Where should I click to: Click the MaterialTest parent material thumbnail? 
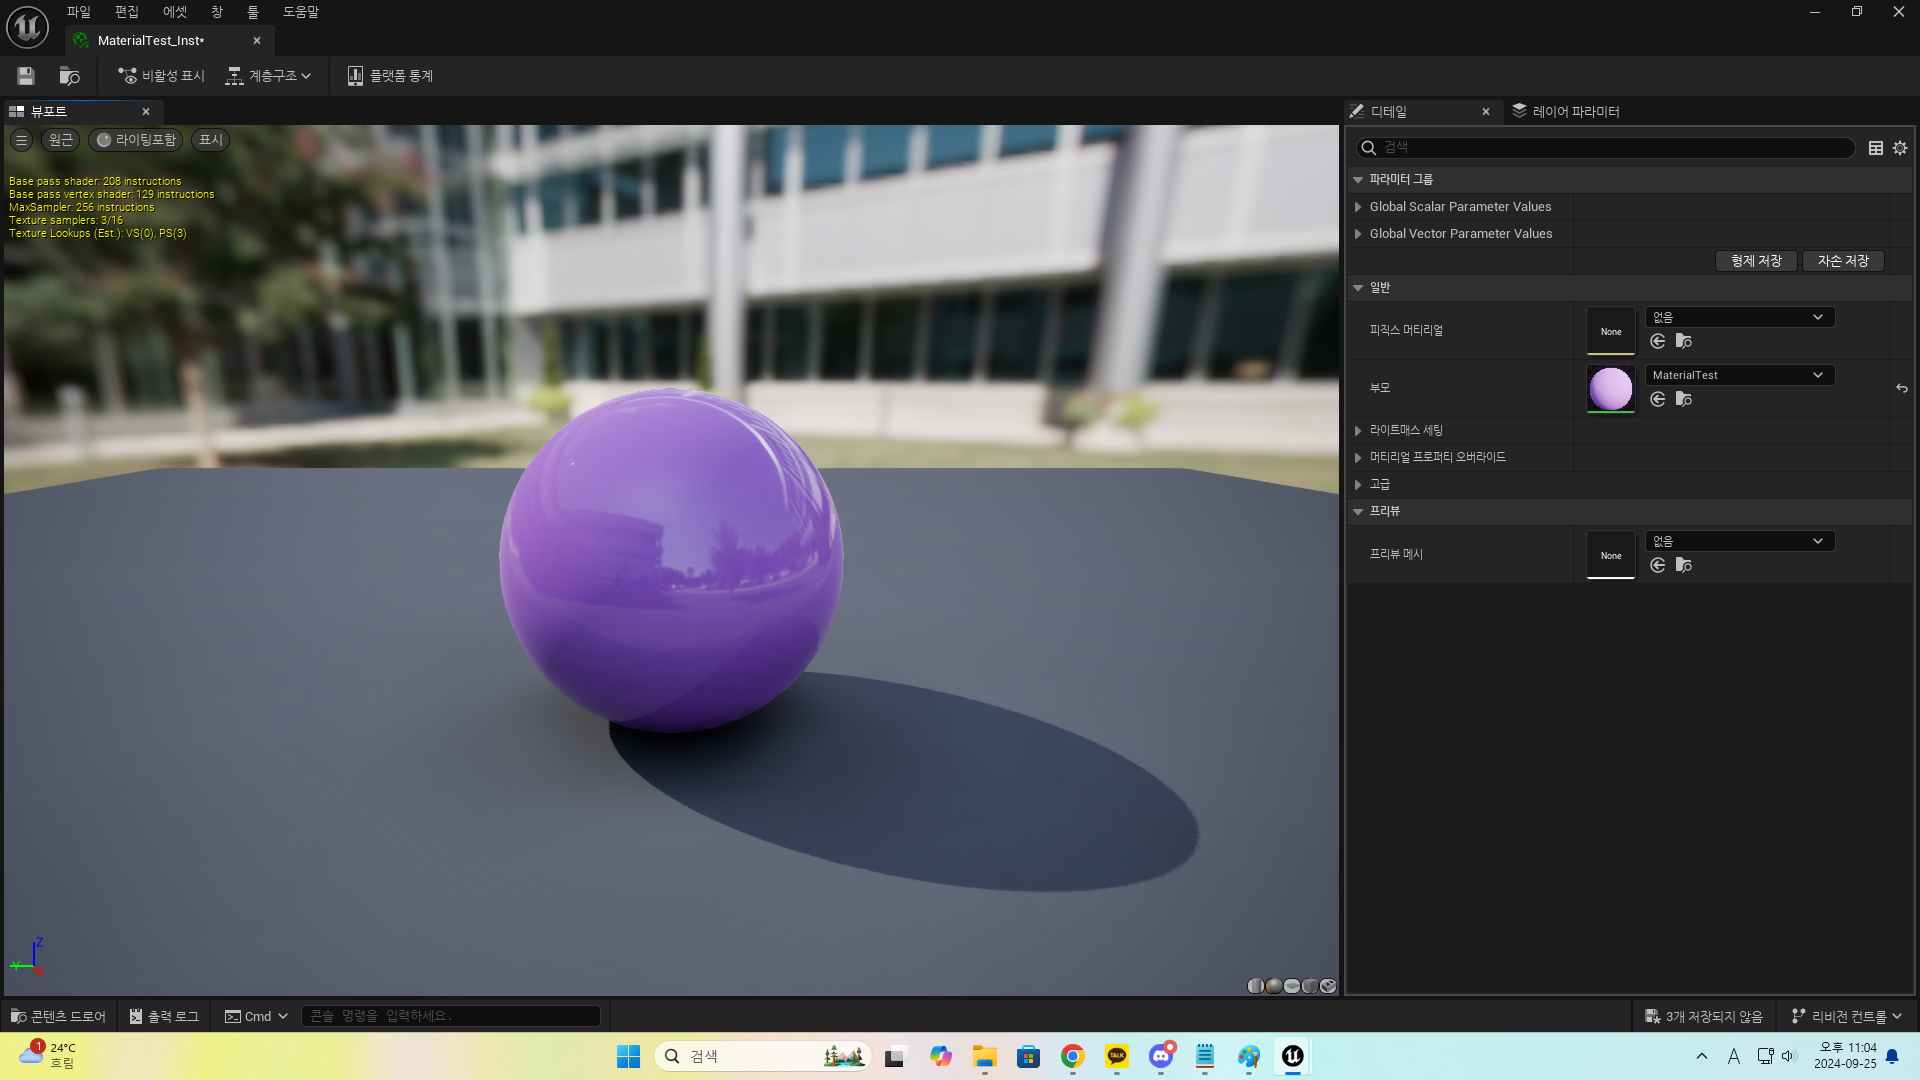tap(1610, 388)
